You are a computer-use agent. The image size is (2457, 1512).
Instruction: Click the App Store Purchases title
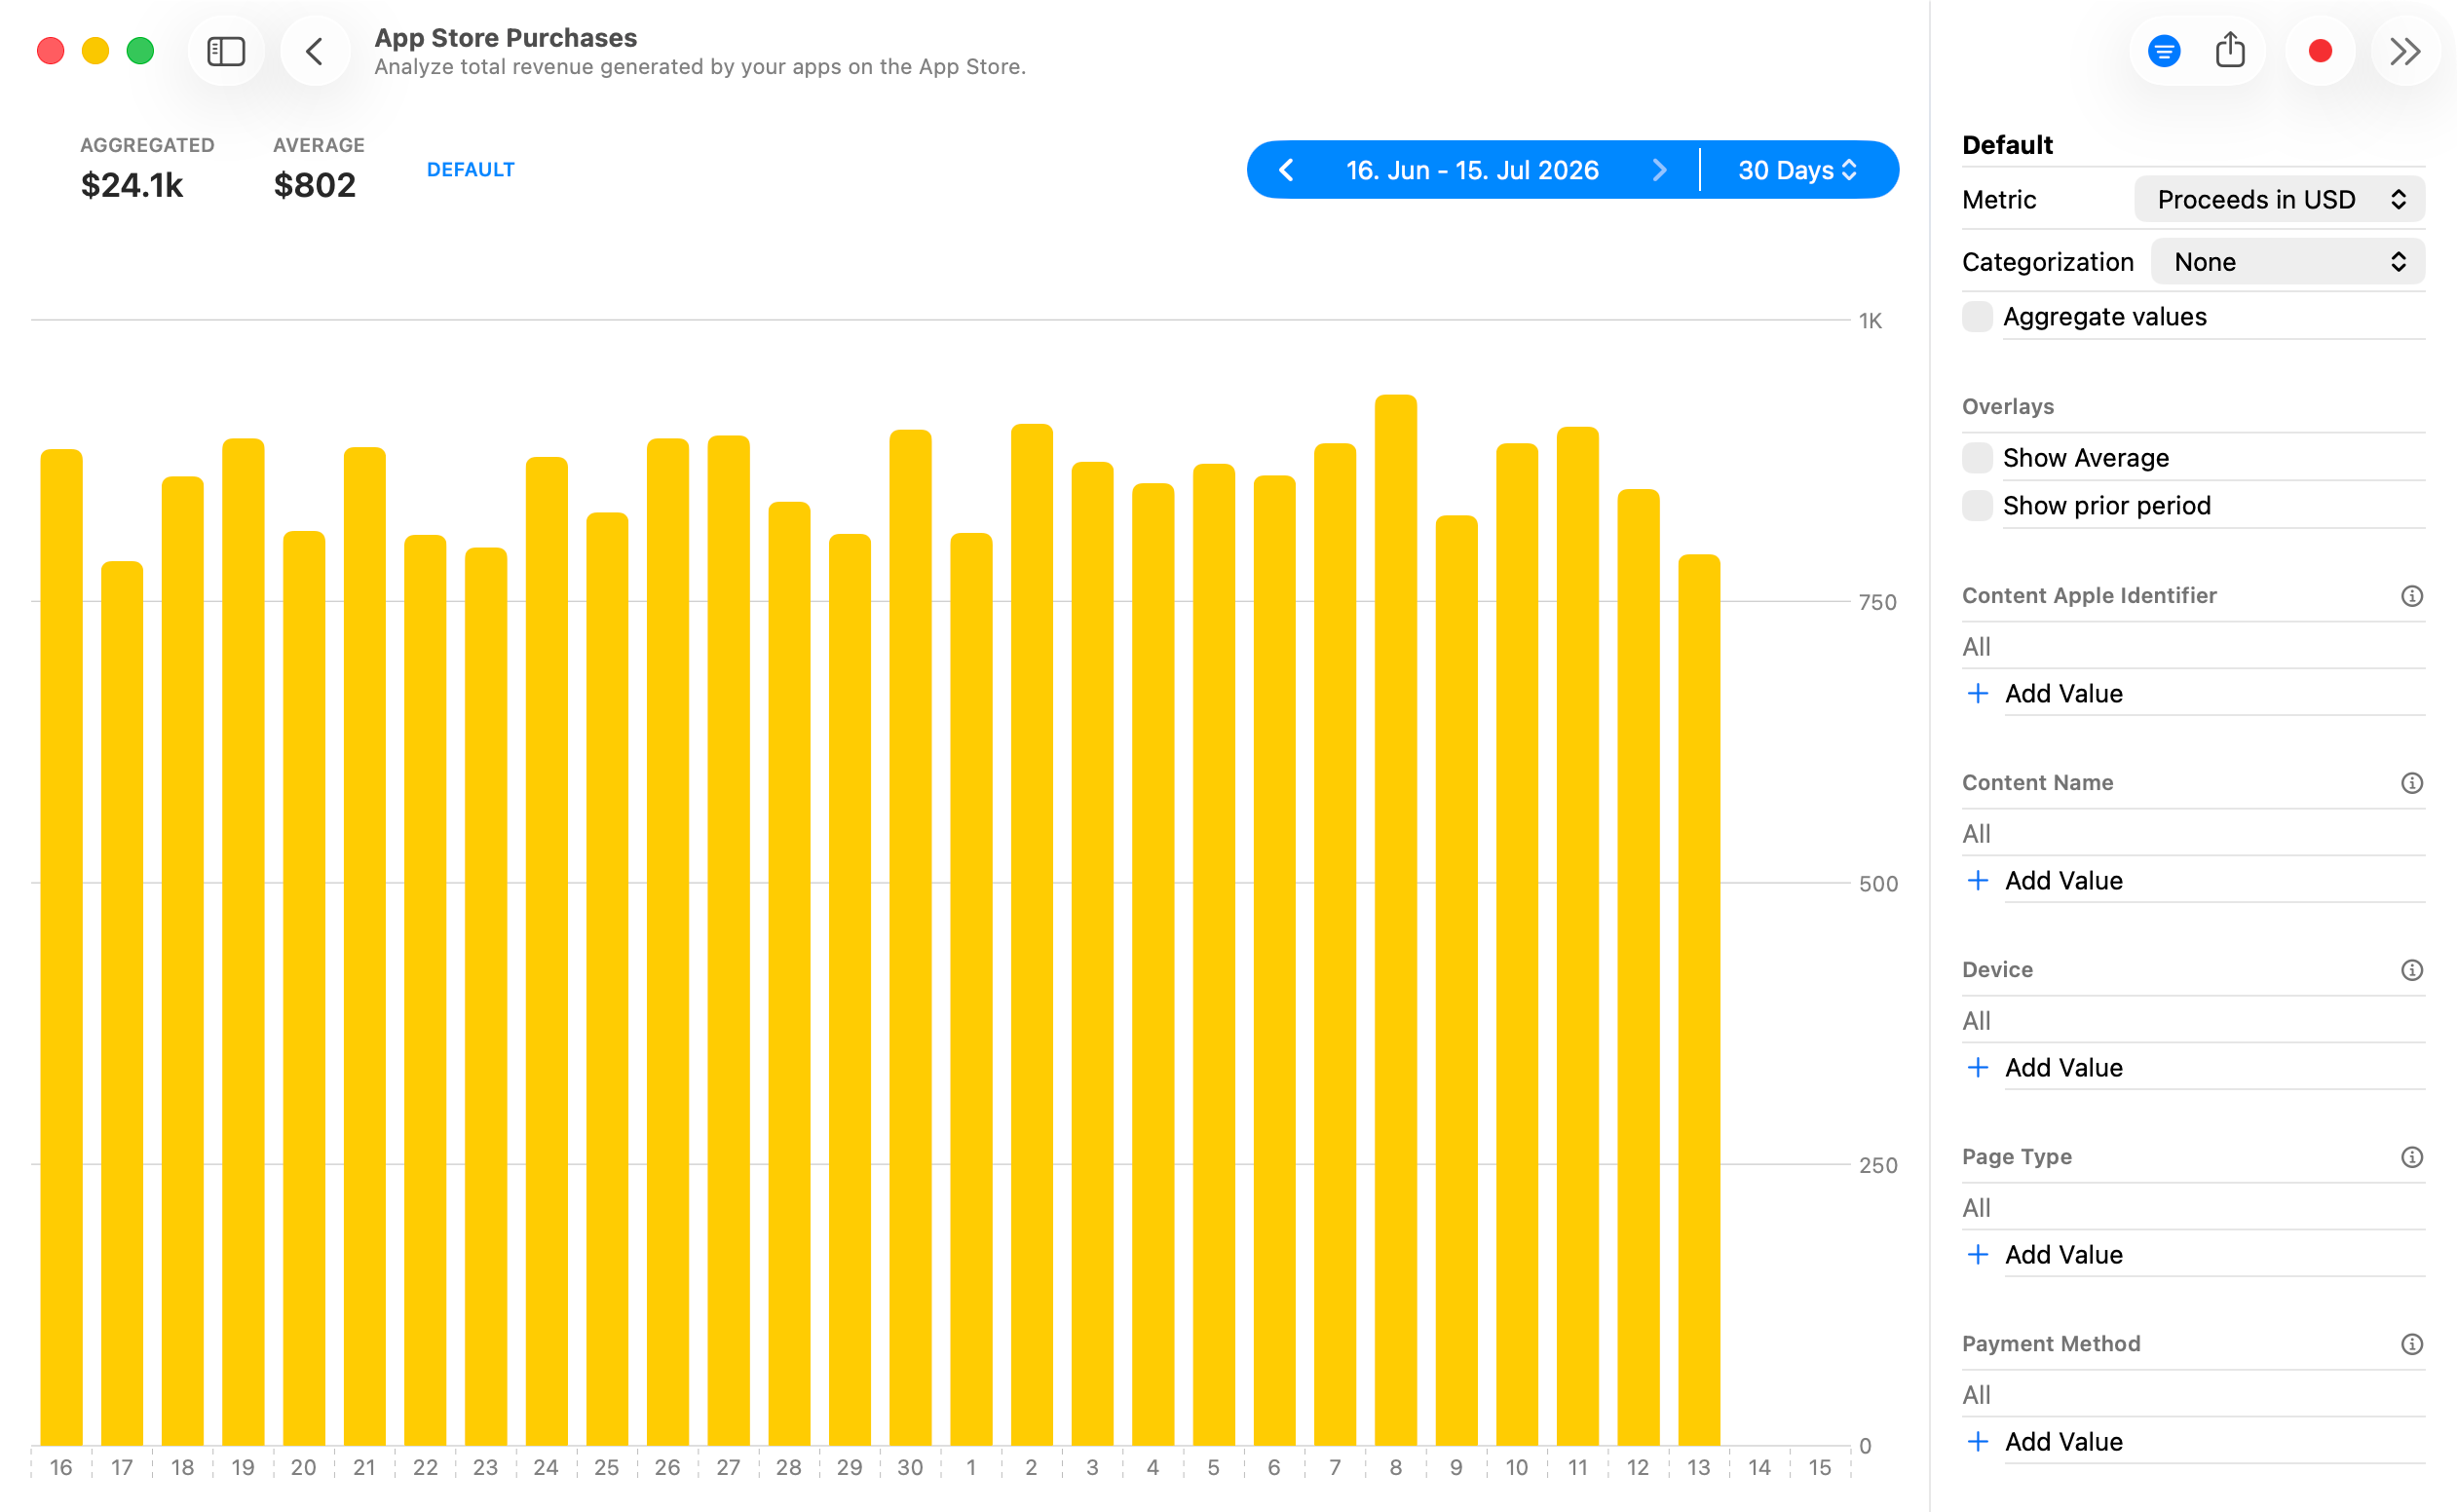pos(505,37)
